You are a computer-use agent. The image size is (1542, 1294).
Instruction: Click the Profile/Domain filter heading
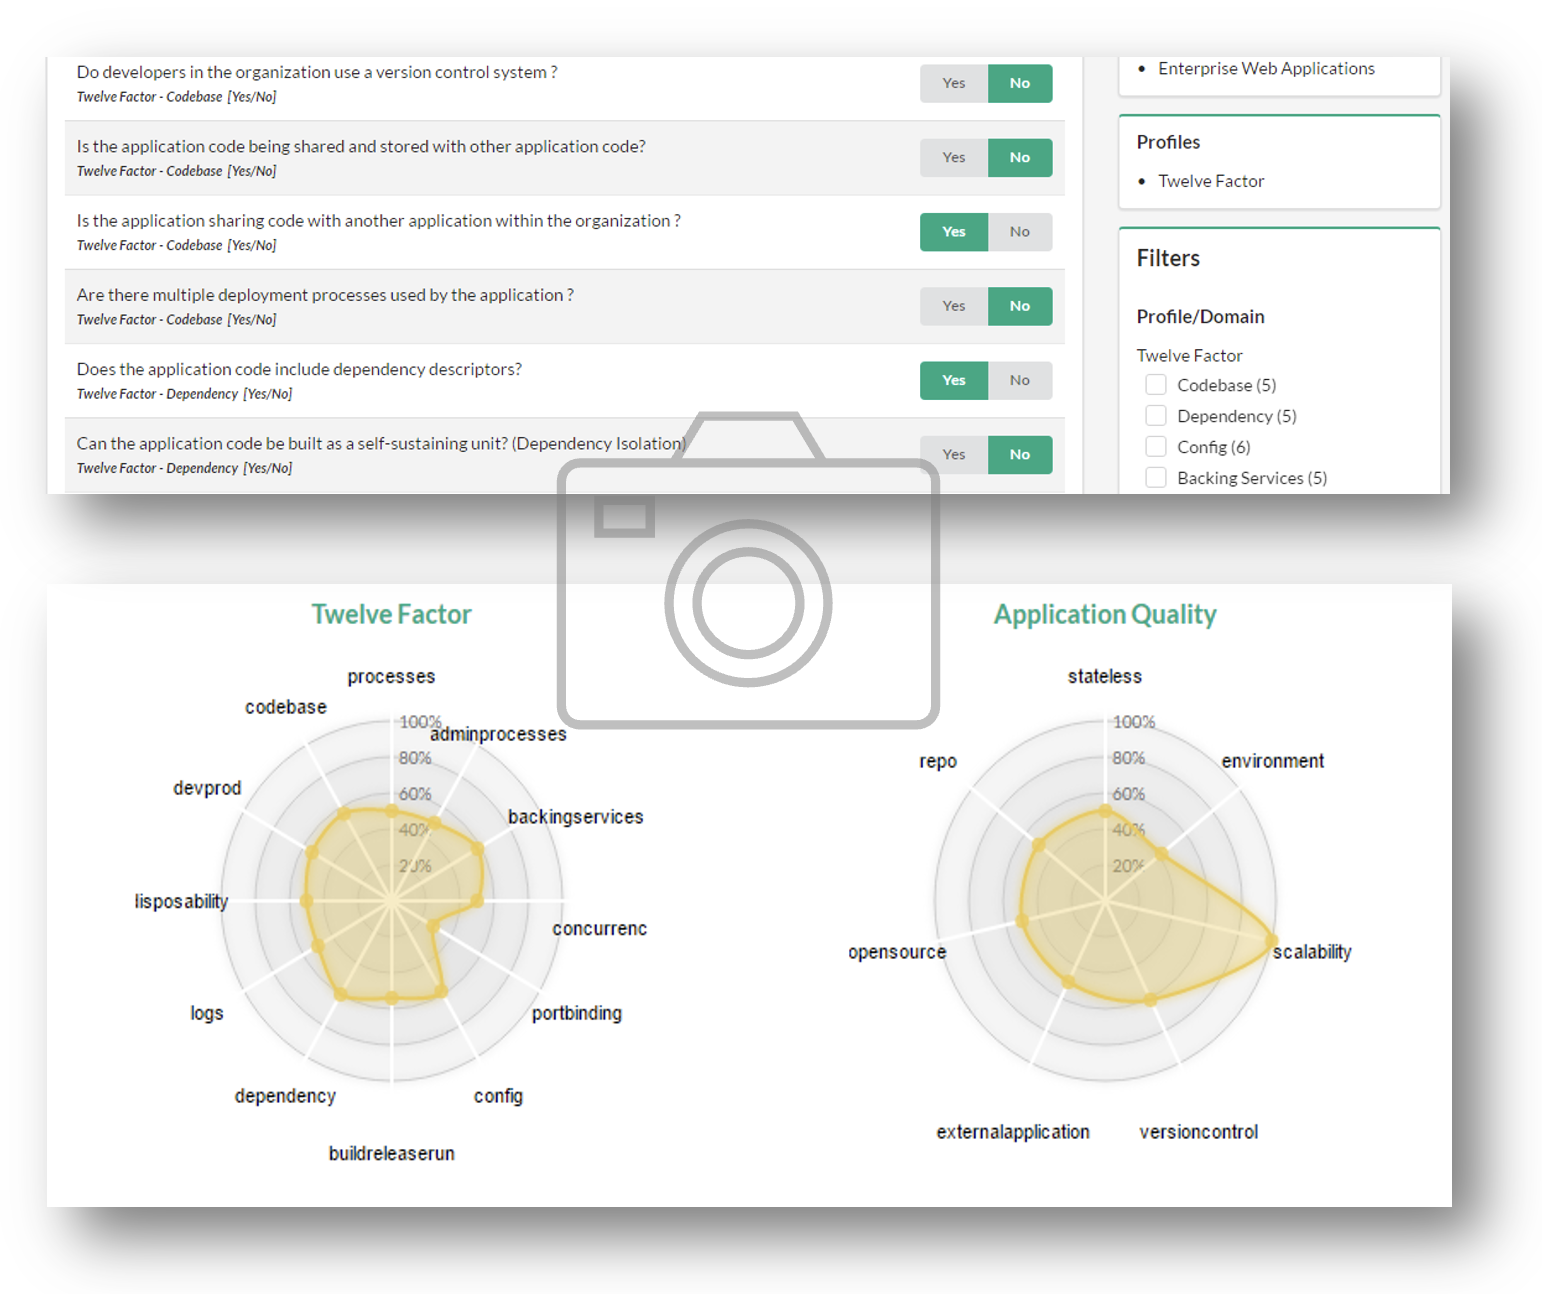(1200, 317)
